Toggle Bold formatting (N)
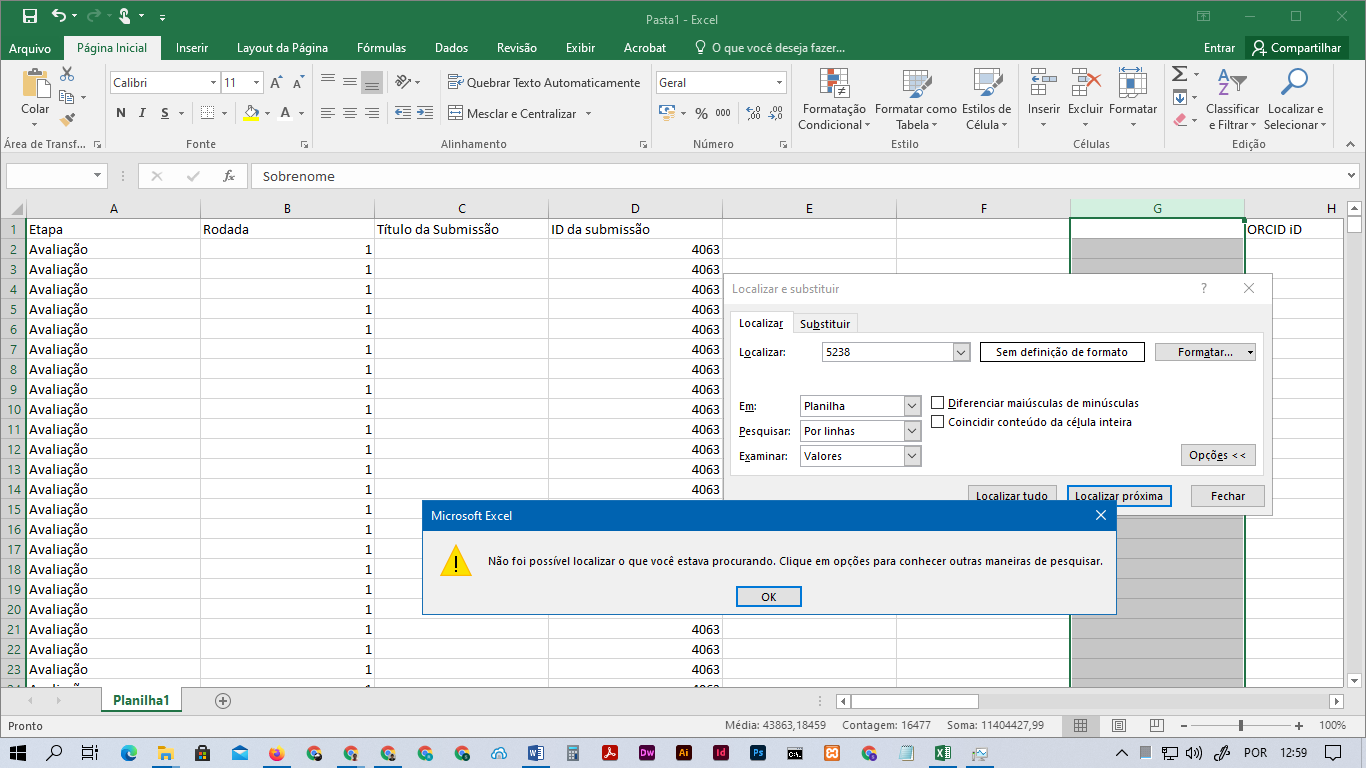Viewport: 1366px width, 768px height. click(x=121, y=113)
